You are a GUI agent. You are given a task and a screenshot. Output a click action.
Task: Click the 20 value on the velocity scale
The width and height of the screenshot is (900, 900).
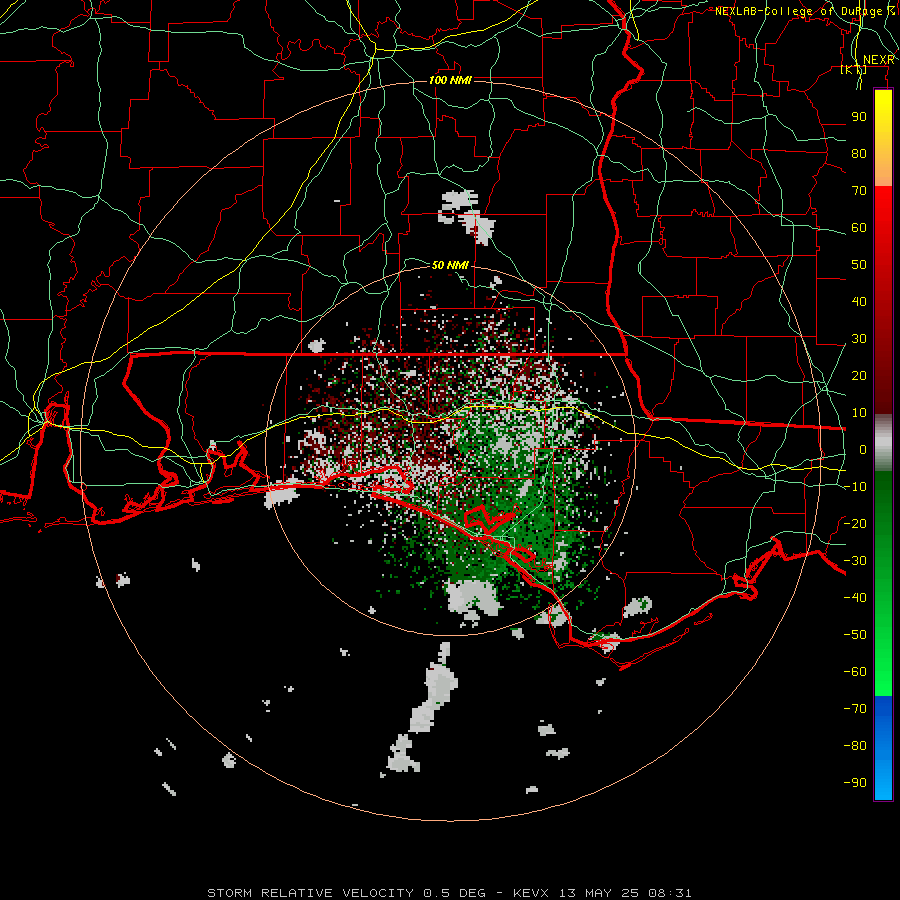pyautogui.click(x=859, y=376)
